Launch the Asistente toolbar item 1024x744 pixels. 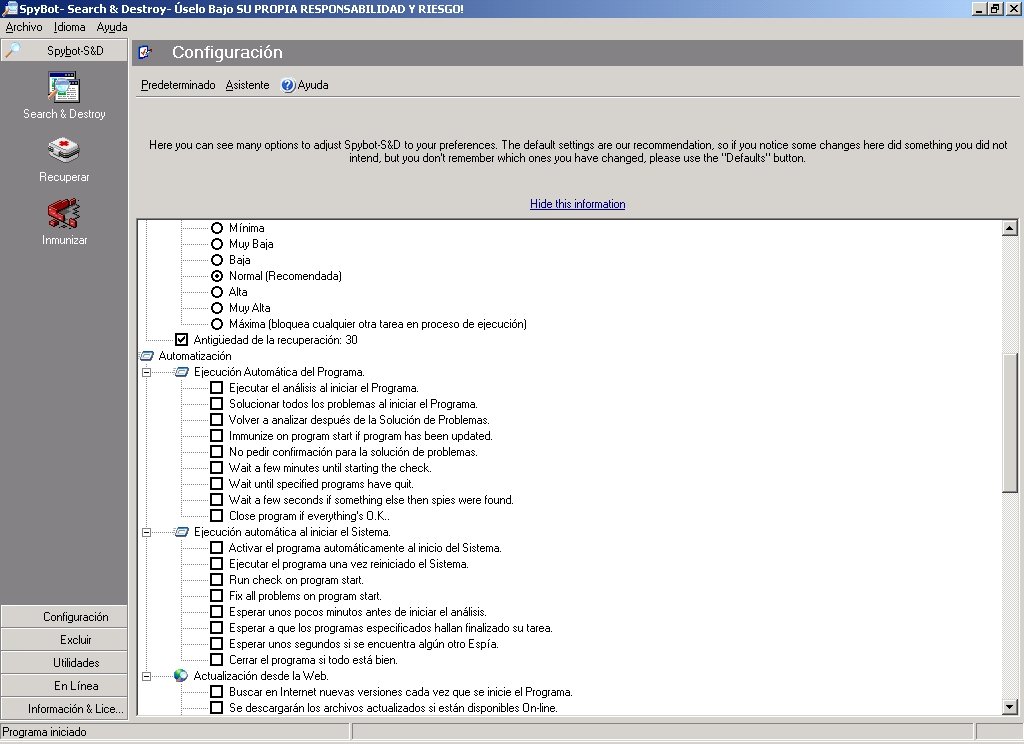248,85
